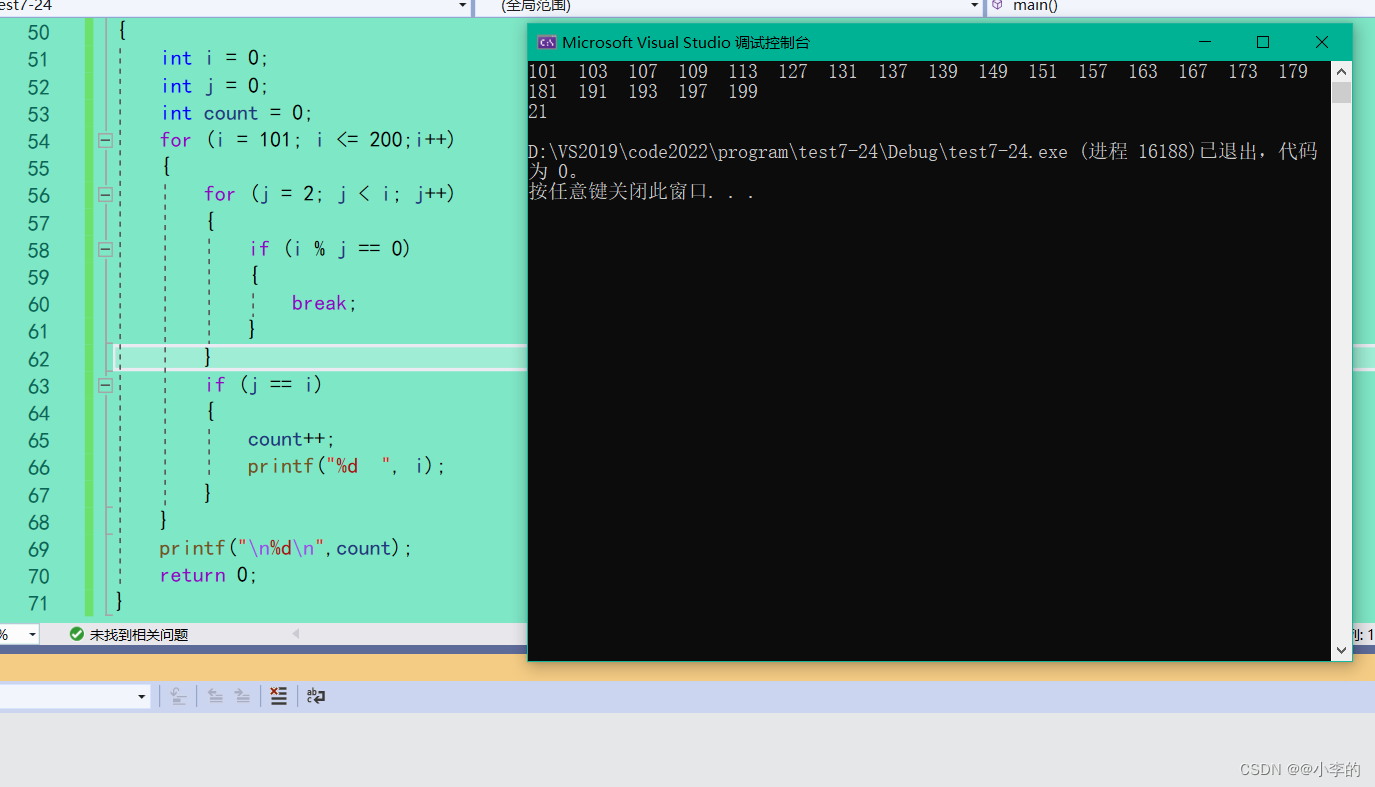Click the console scrollbar up arrow

tap(1342, 71)
